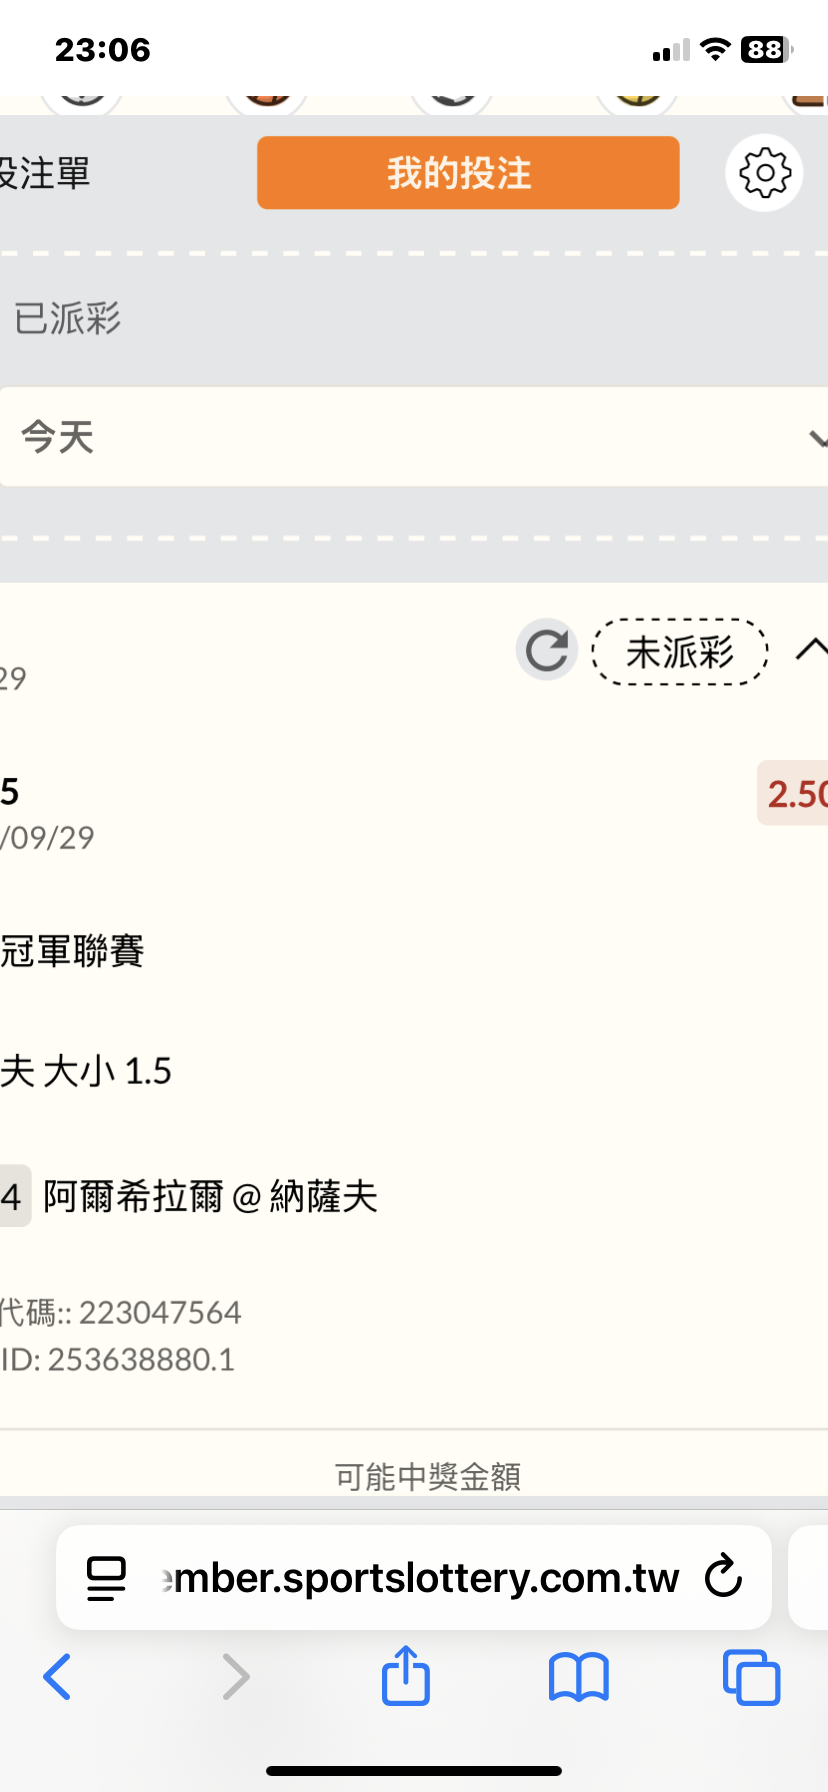Tap the clock showing 23:06

click(102, 49)
